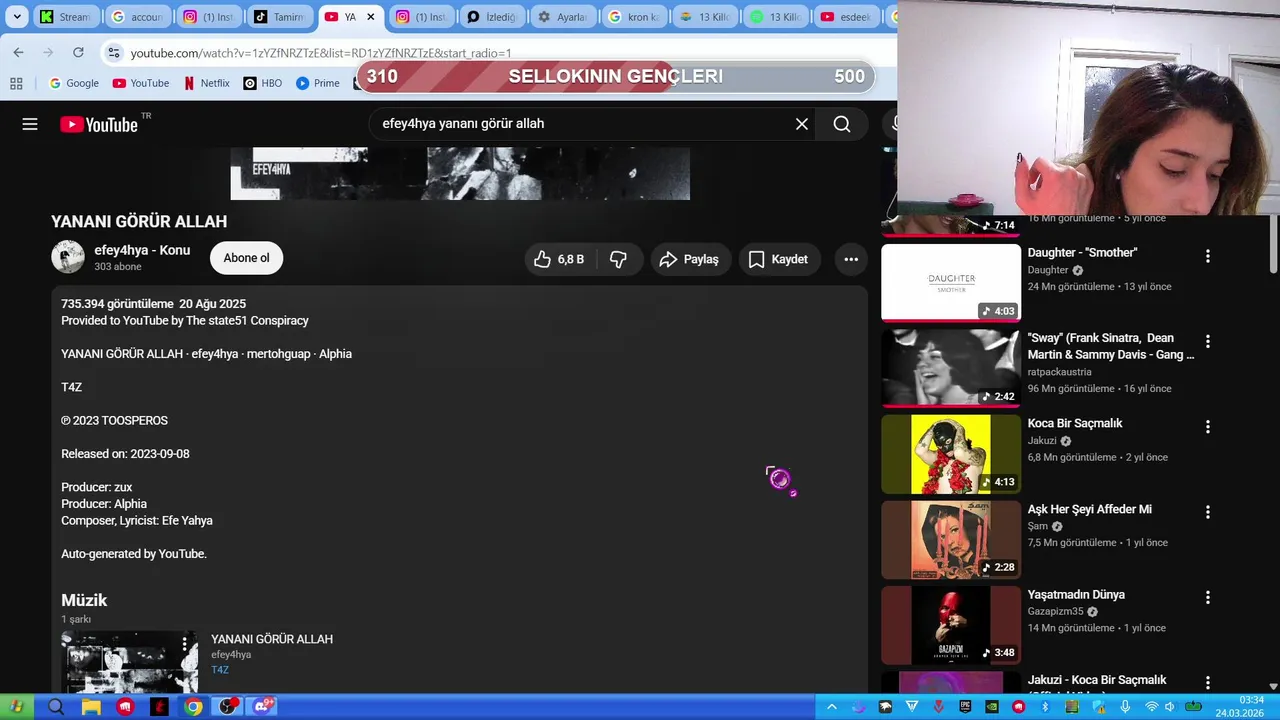Switch to the esdeek YouTube tab
The width and height of the screenshot is (1280, 720).
tap(847, 17)
